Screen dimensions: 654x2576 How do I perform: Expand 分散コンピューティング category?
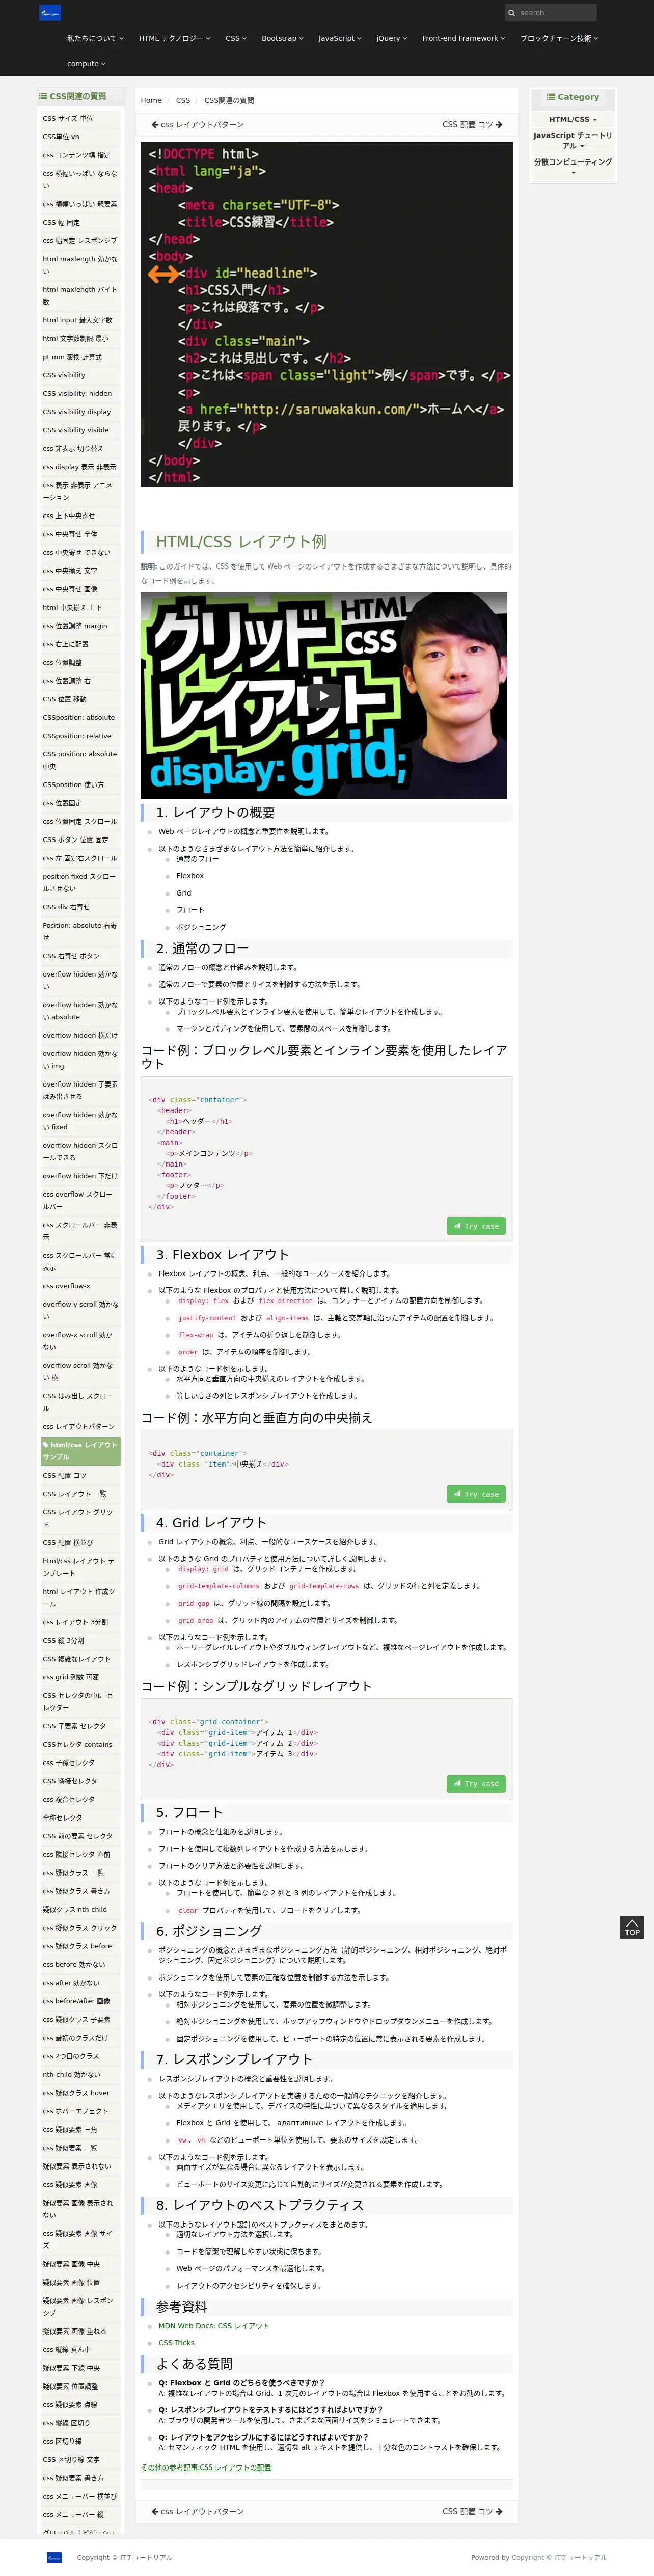573,166
